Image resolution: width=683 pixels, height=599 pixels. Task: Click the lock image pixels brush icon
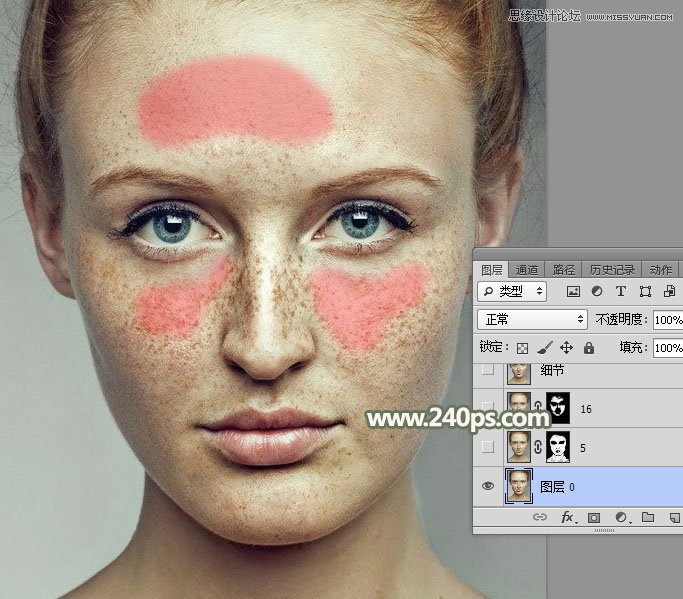[x=544, y=348]
